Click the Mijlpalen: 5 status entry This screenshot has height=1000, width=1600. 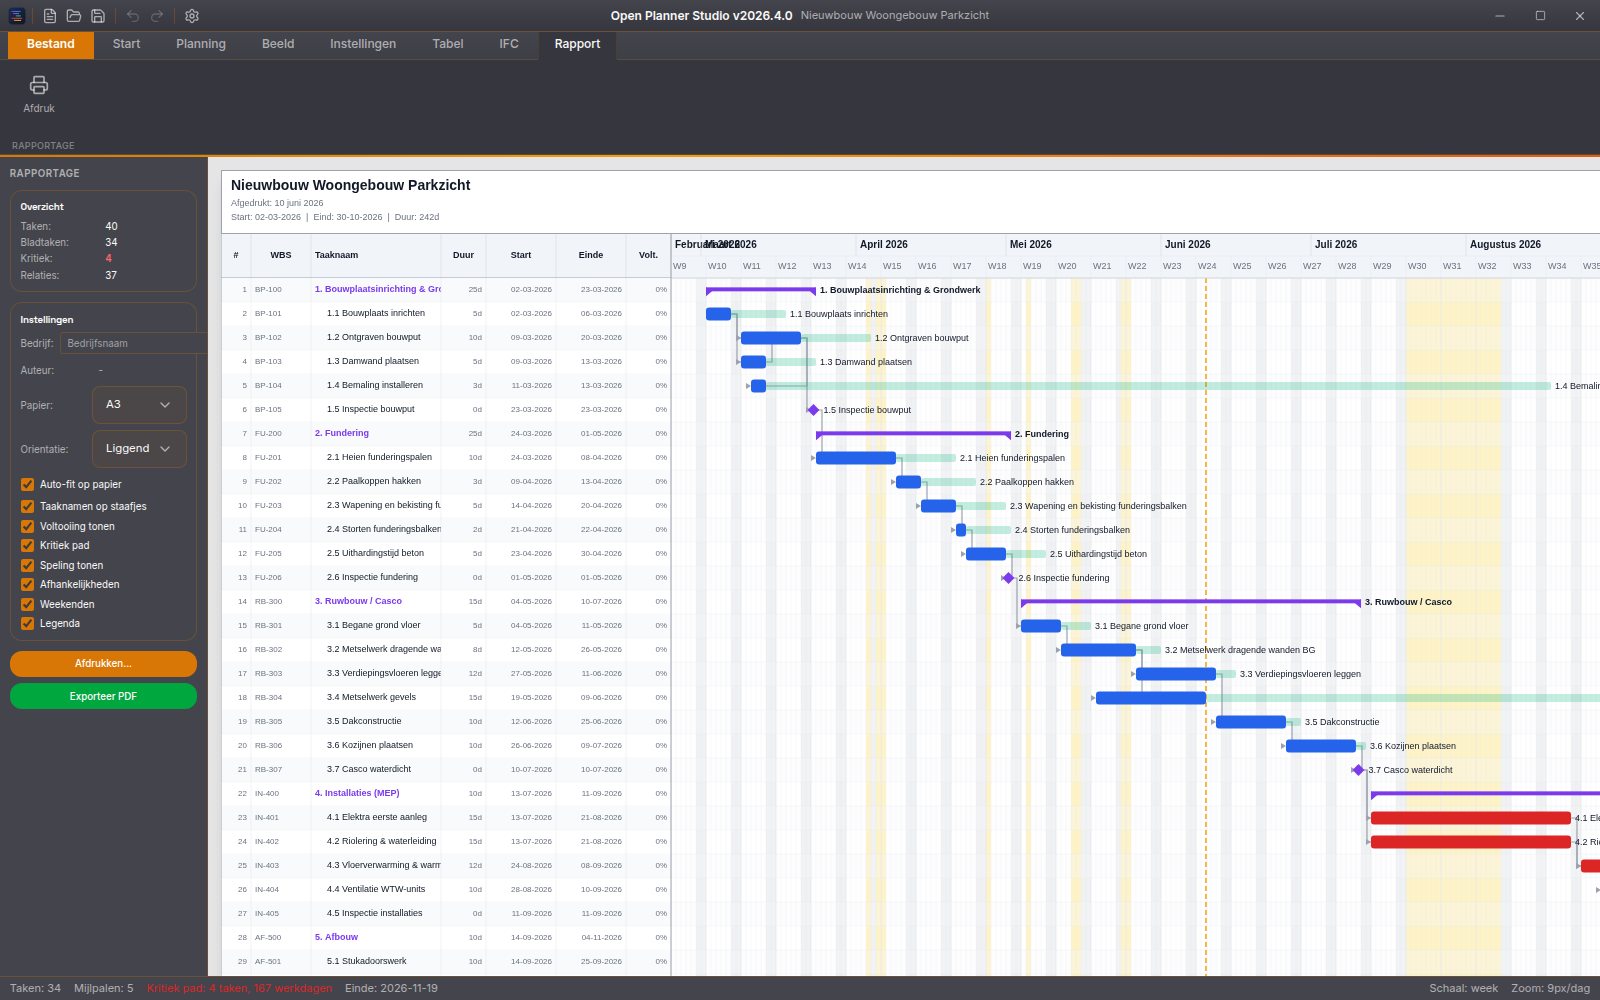pos(103,988)
